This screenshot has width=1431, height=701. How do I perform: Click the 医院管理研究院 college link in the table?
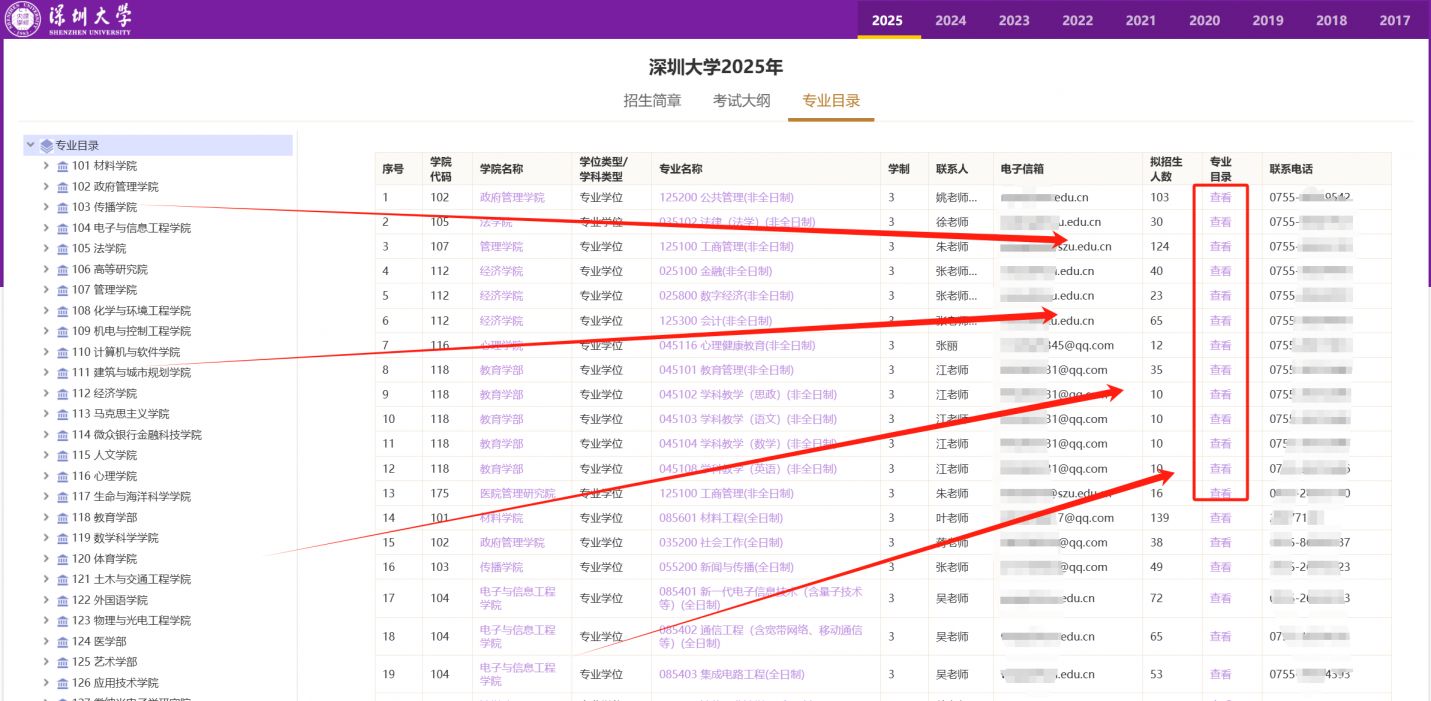(517, 493)
